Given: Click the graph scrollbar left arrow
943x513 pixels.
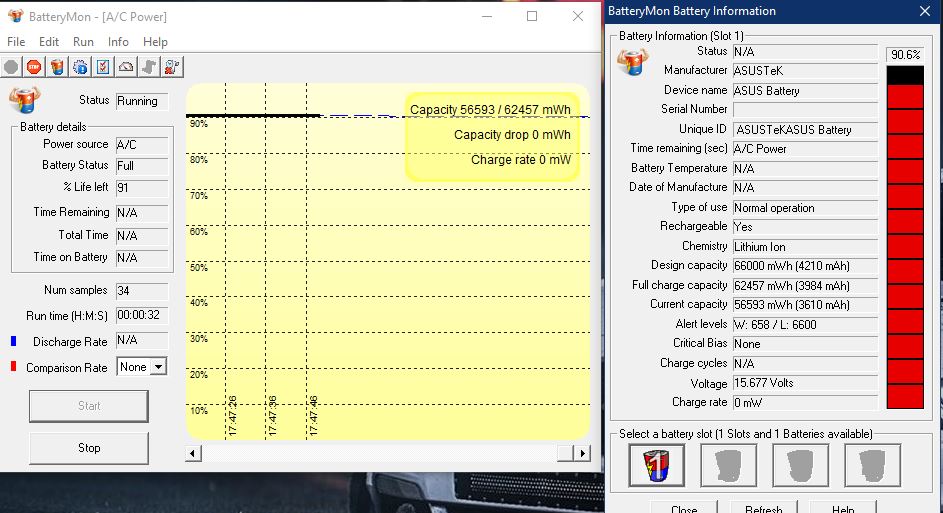Looking at the screenshot, I should coord(193,453).
